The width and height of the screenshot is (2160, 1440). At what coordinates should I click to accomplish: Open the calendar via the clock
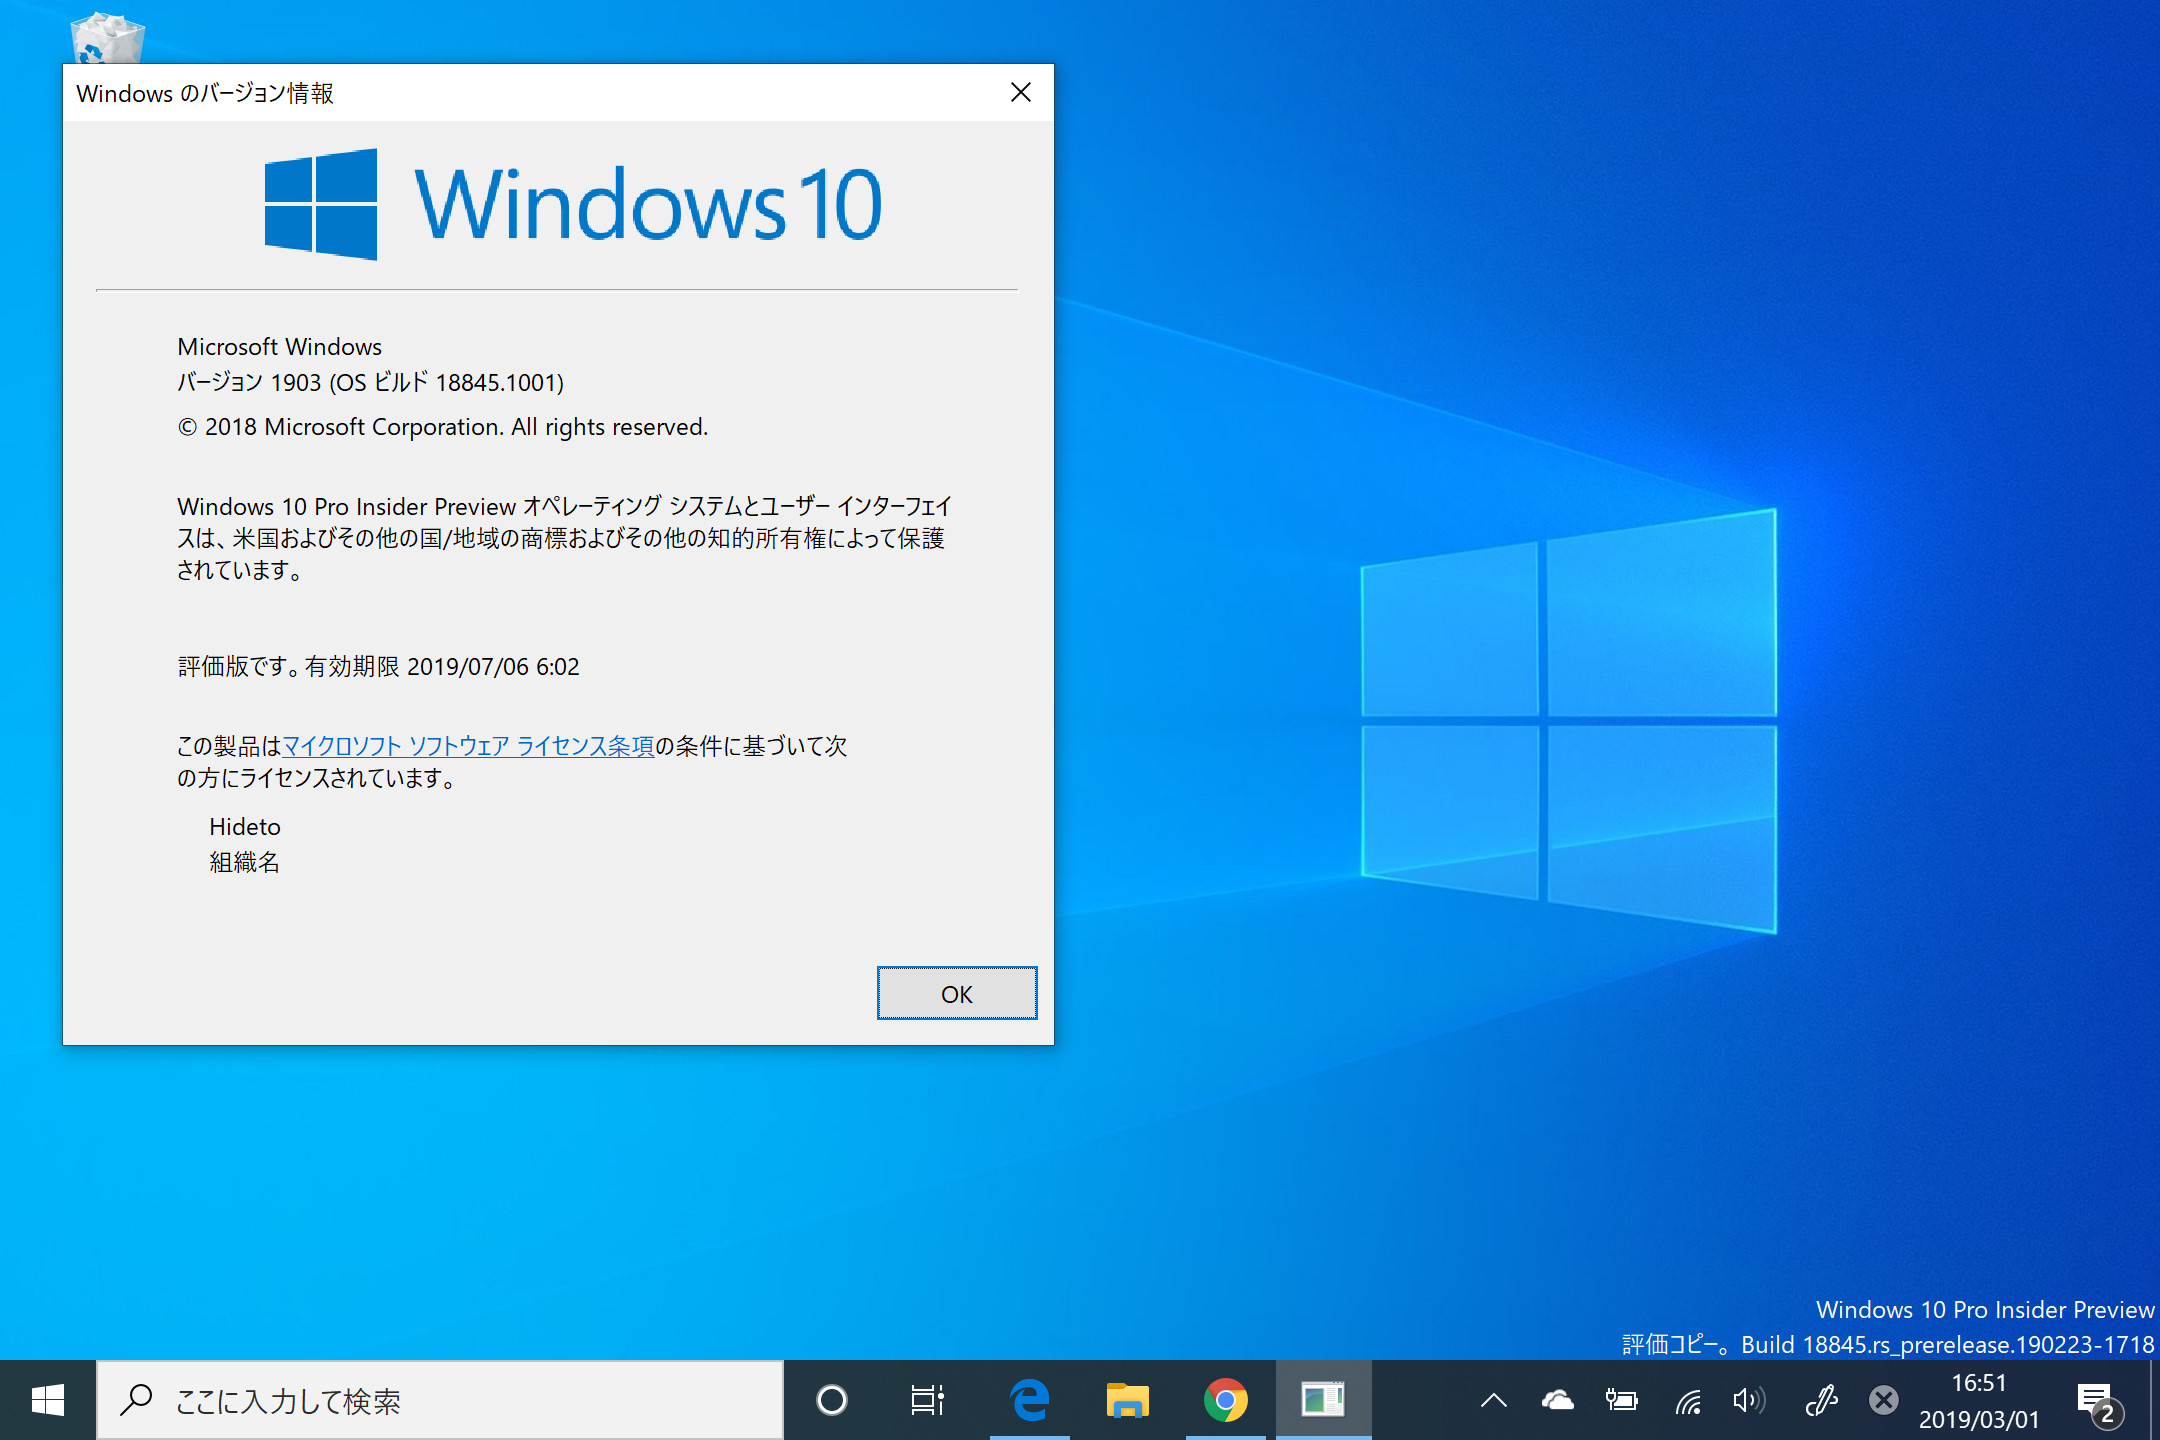1978,1400
